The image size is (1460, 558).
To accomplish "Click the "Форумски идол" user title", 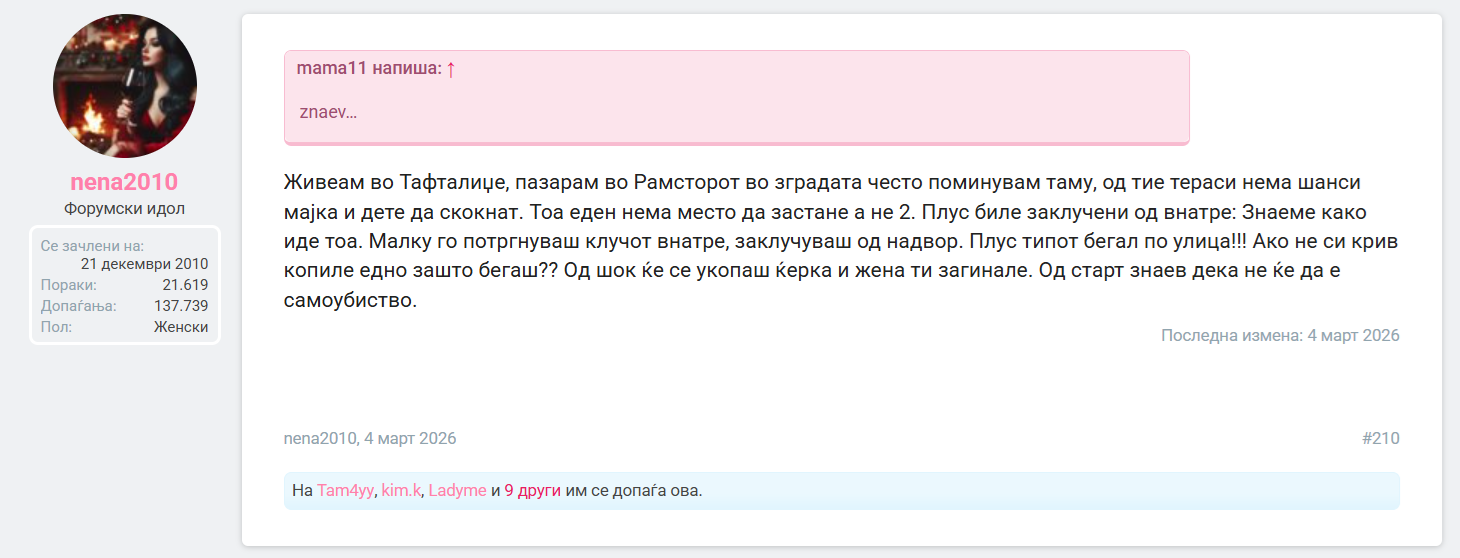I will pos(124,209).
